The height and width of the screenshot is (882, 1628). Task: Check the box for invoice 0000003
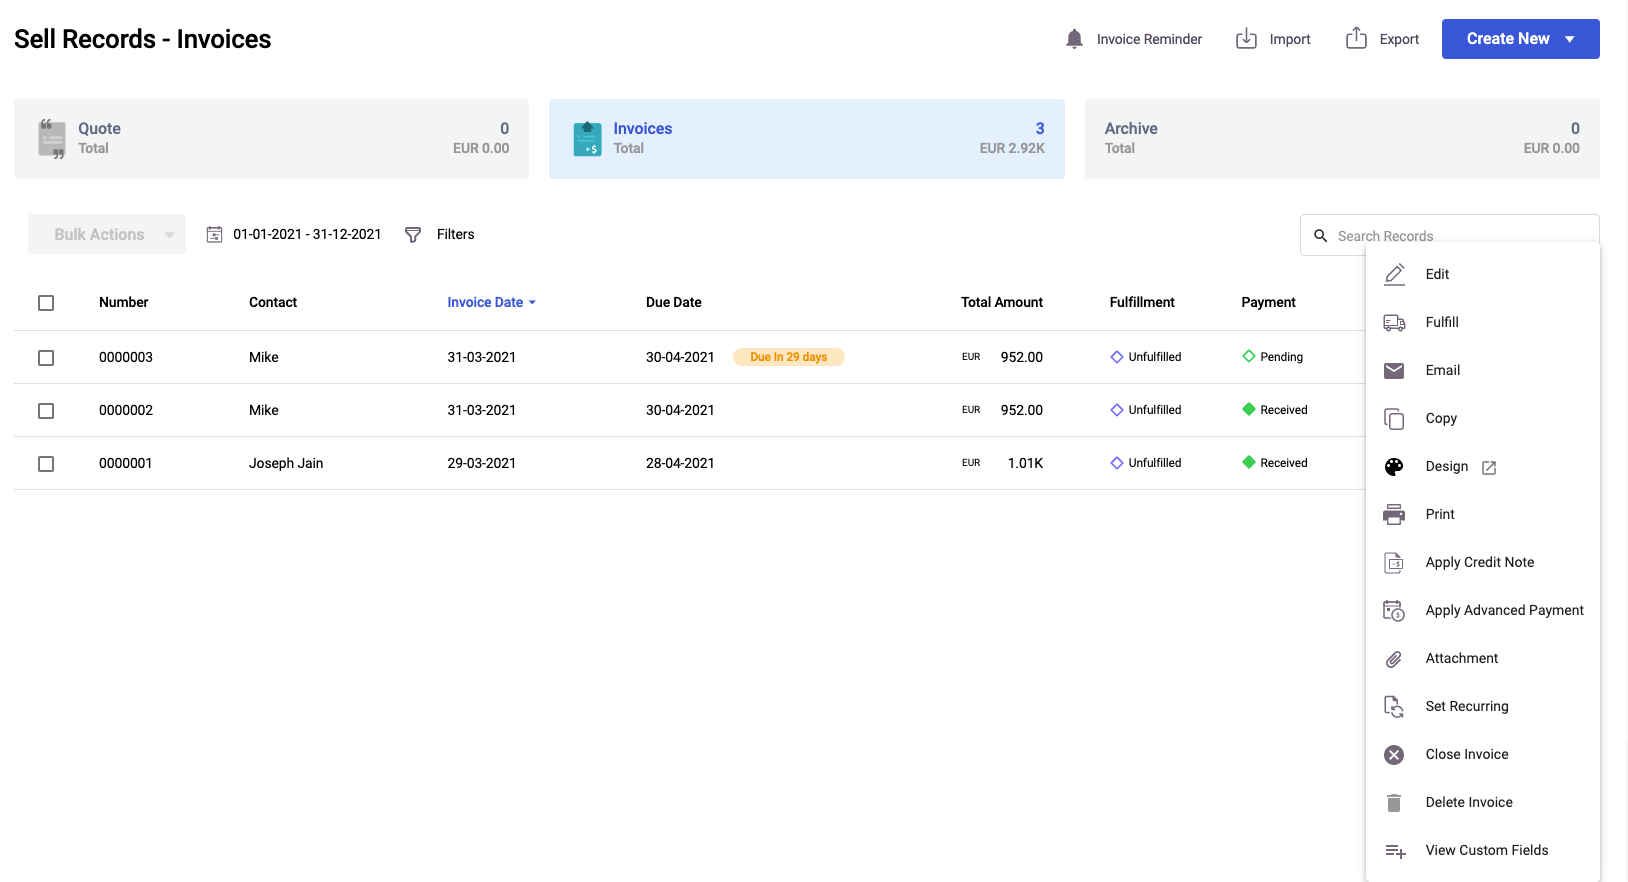[x=46, y=358]
